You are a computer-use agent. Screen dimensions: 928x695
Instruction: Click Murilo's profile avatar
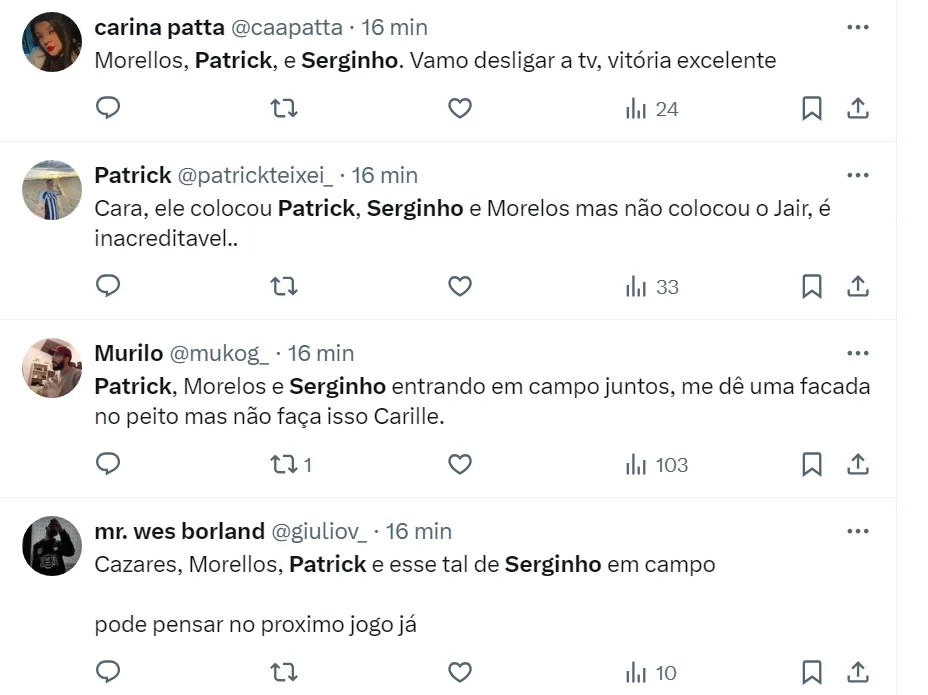point(52,368)
